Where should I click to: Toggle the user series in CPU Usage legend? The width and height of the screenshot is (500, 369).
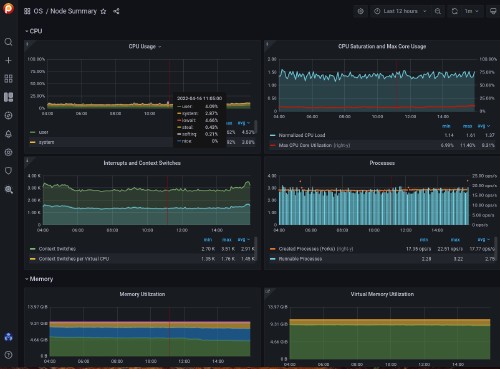pos(43,132)
